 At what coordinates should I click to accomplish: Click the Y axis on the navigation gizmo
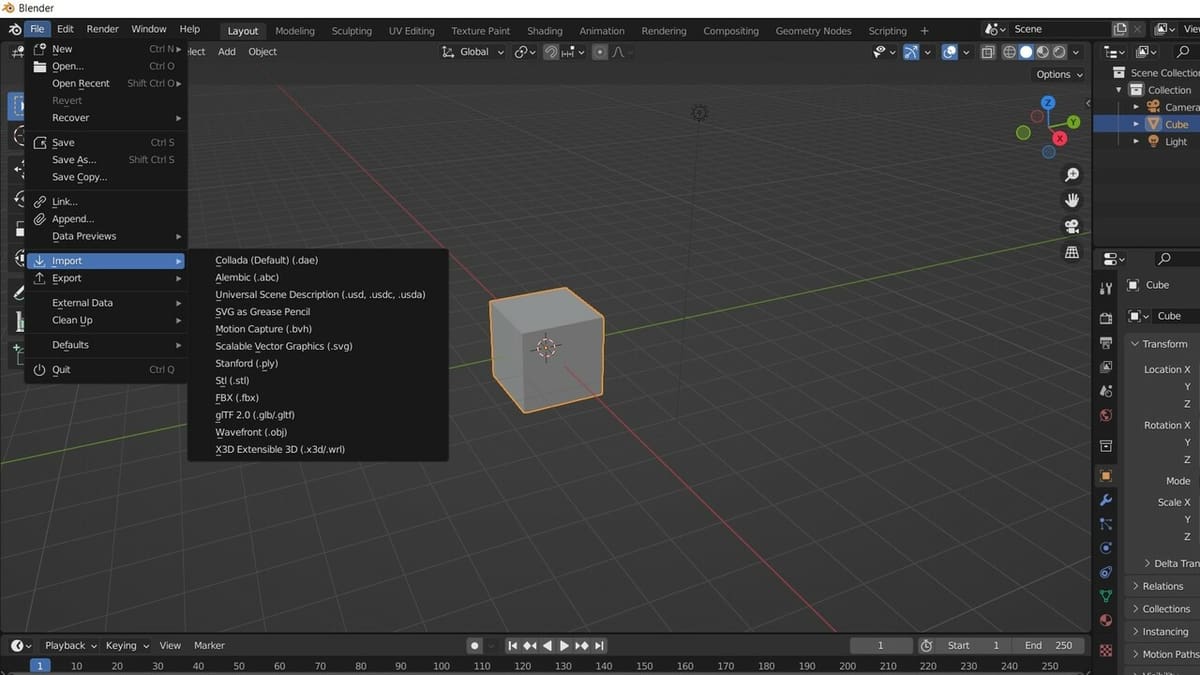pyautogui.click(x=1073, y=122)
